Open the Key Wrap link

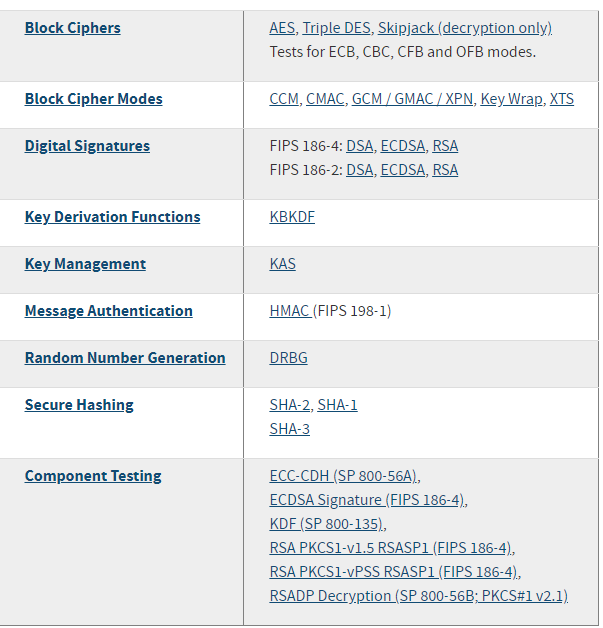[511, 99]
